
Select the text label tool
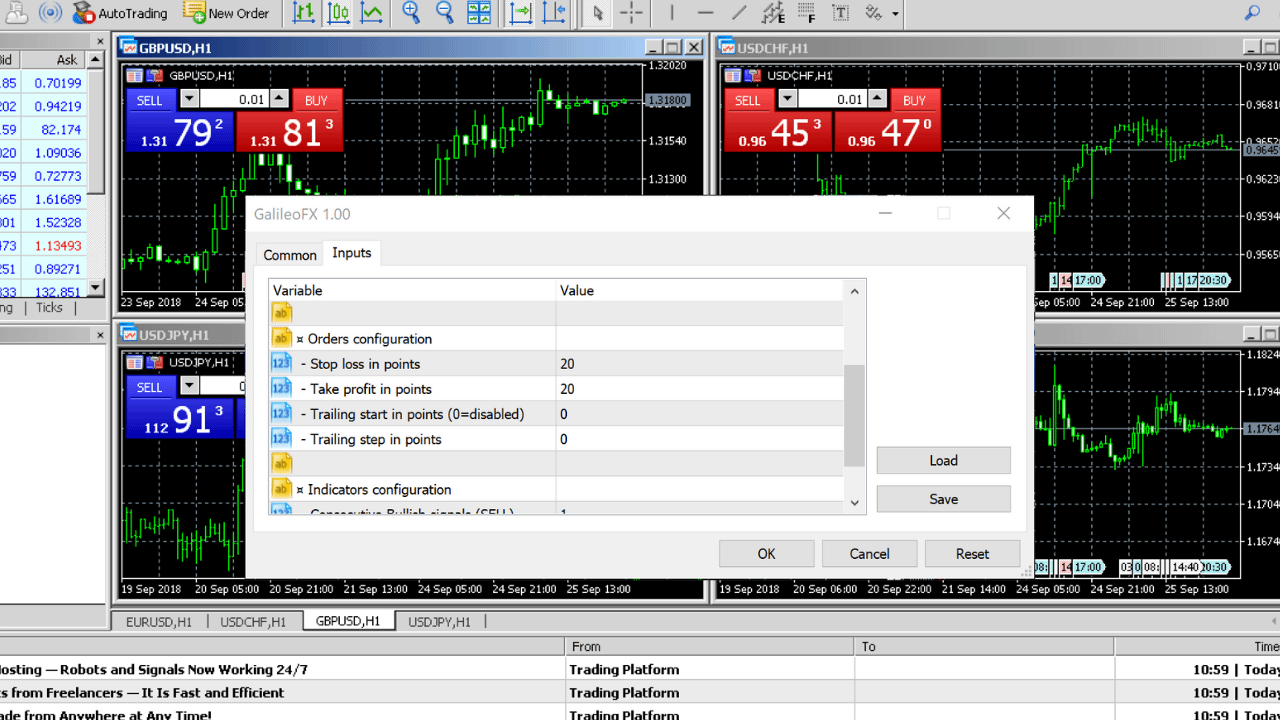pyautogui.click(x=840, y=13)
